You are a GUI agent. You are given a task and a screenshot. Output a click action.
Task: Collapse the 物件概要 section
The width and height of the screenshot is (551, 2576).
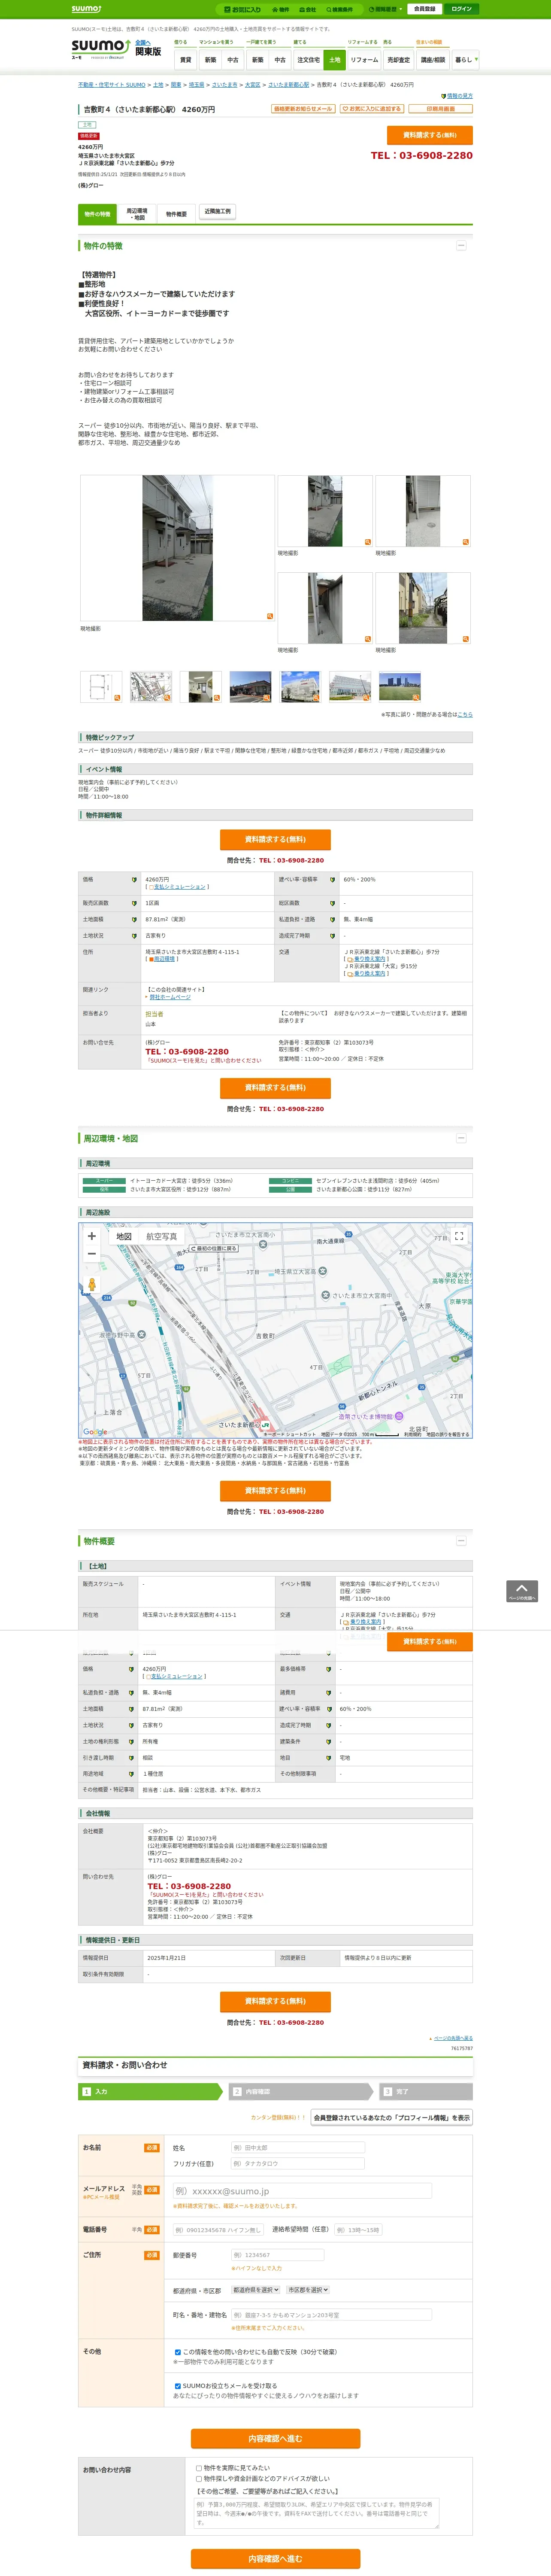pos(461,1540)
